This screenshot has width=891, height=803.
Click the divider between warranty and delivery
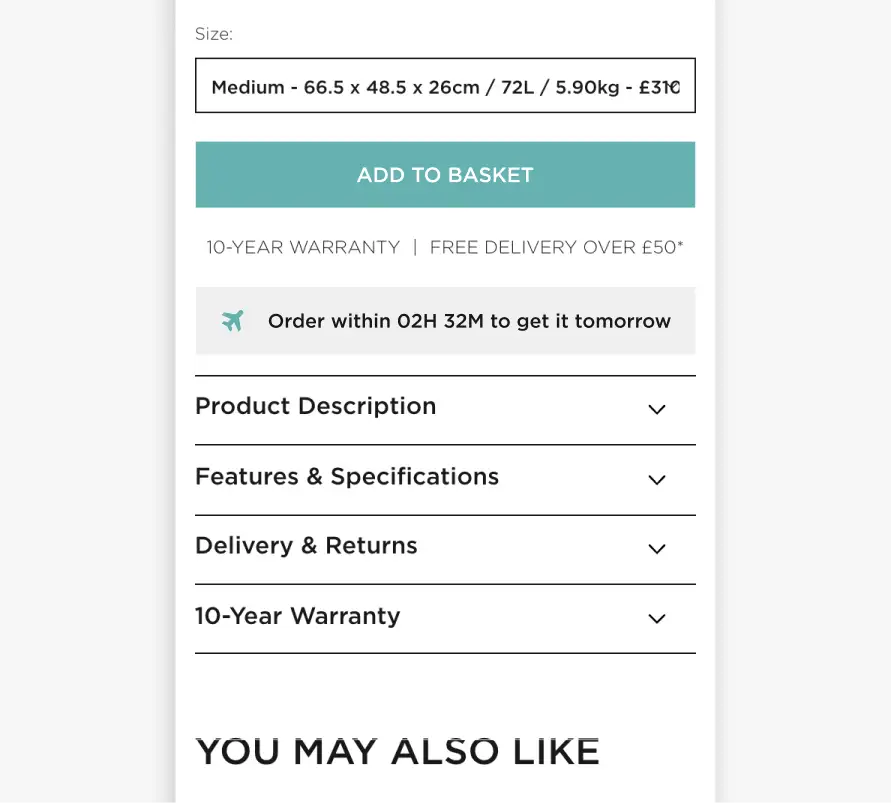(415, 247)
